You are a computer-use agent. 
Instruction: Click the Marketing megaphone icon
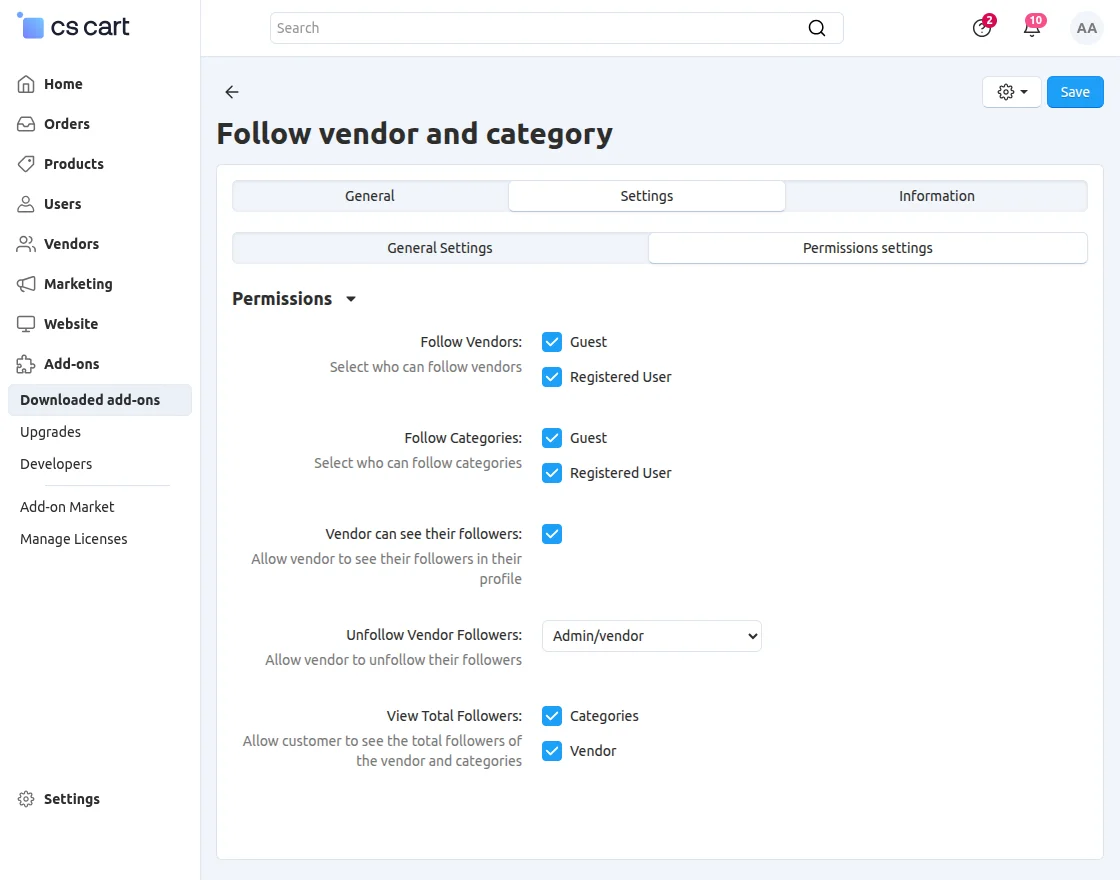(x=26, y=284)
